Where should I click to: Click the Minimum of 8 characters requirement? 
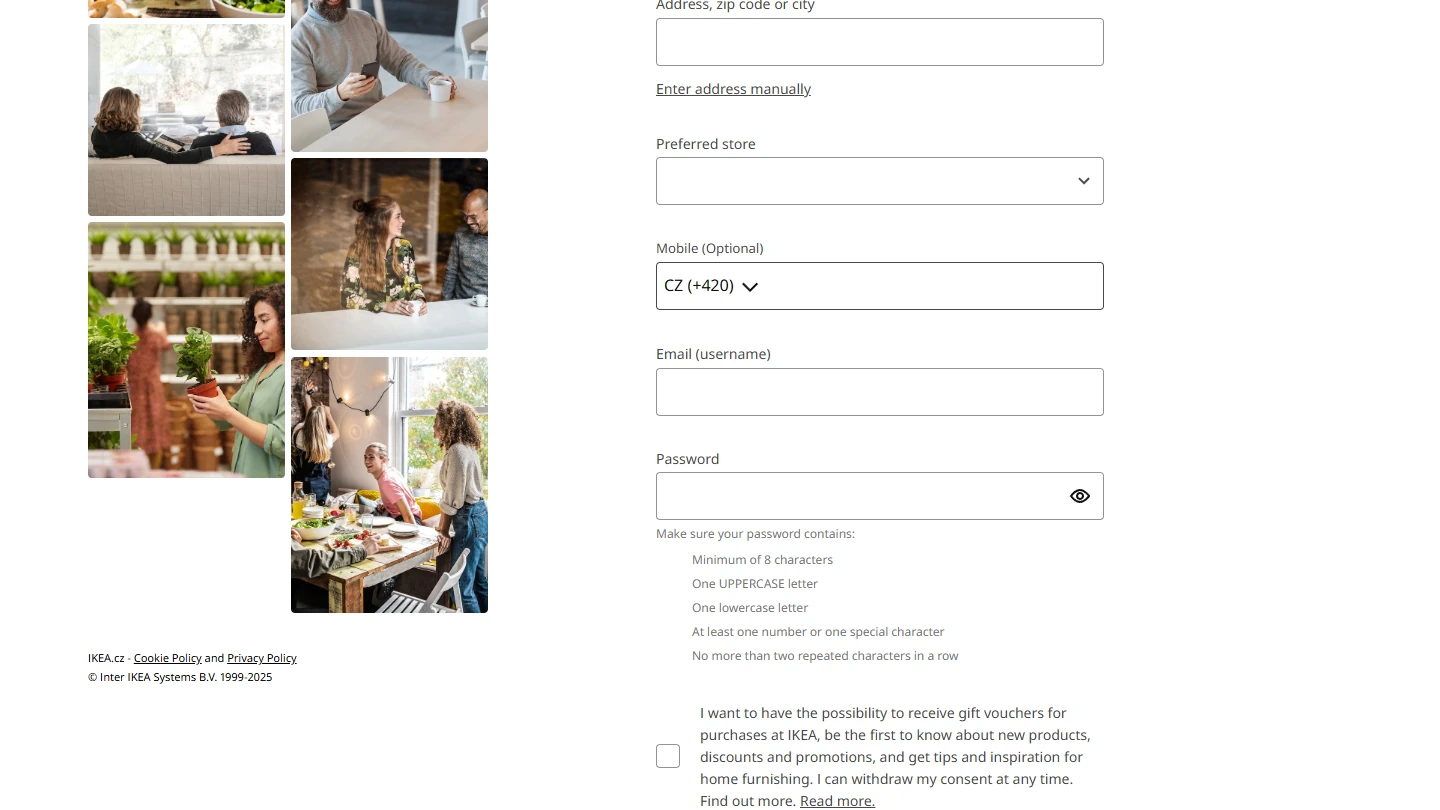762,560
